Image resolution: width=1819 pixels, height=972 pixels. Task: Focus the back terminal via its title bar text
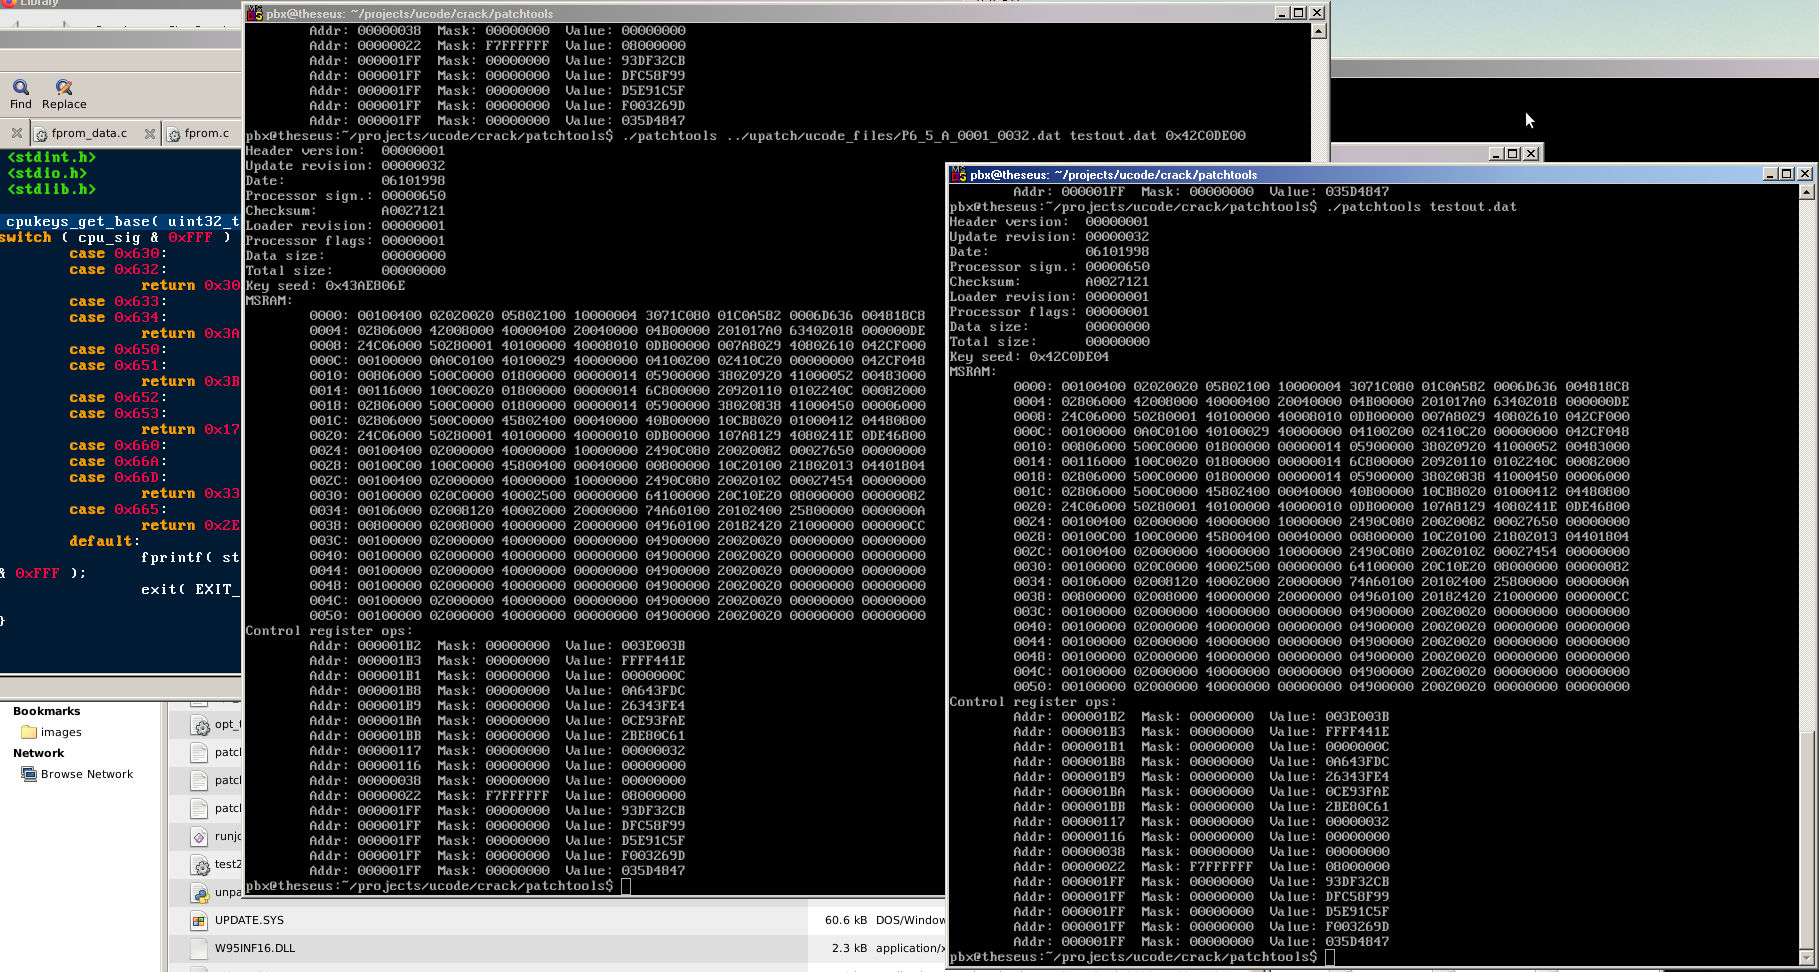[x=410, y=13]
